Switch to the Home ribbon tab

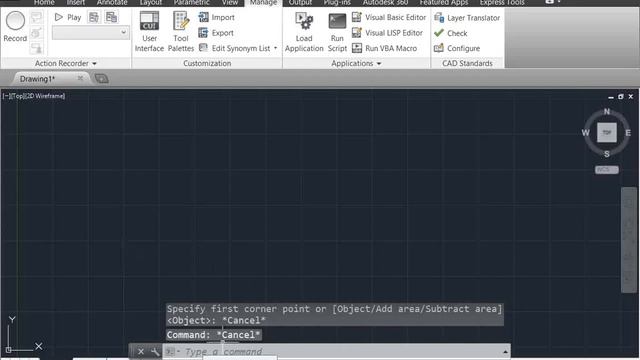tap(44, 2)
